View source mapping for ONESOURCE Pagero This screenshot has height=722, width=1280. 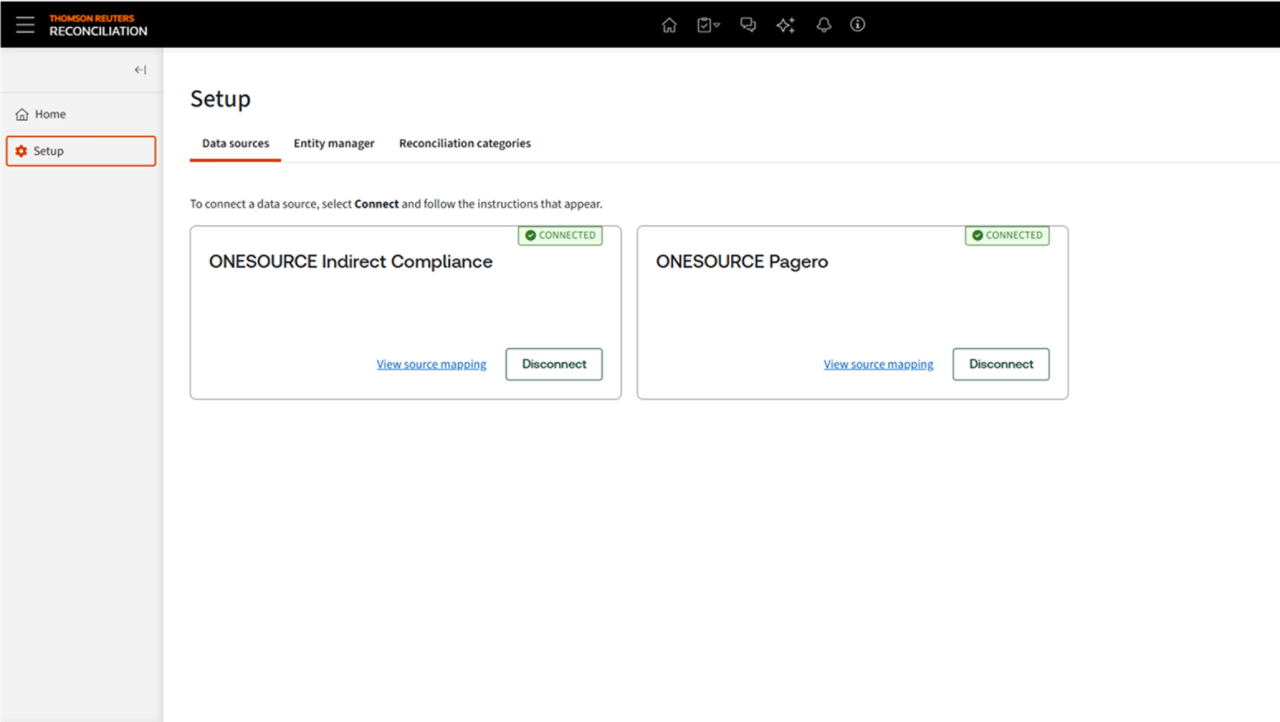878,364
